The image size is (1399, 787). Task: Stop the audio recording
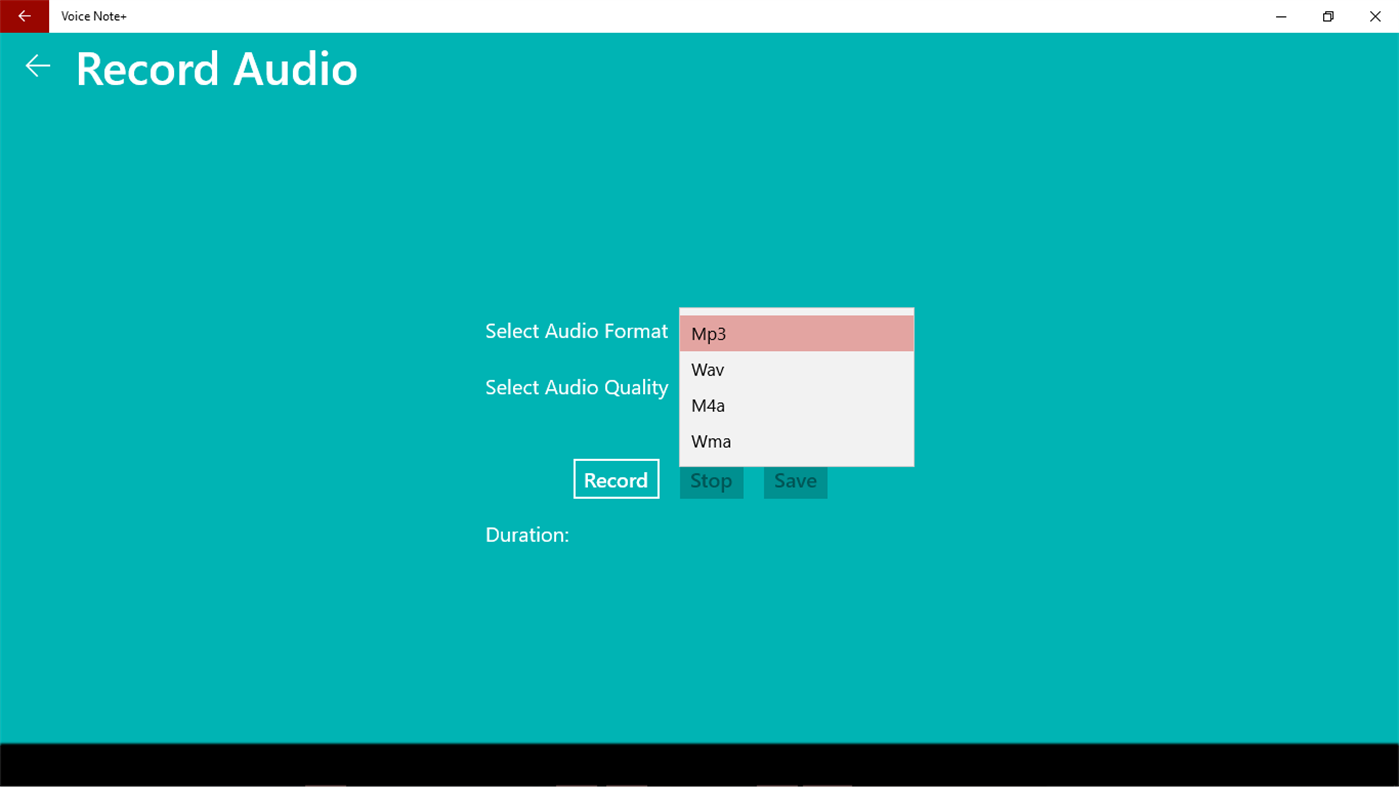point(711,480)
